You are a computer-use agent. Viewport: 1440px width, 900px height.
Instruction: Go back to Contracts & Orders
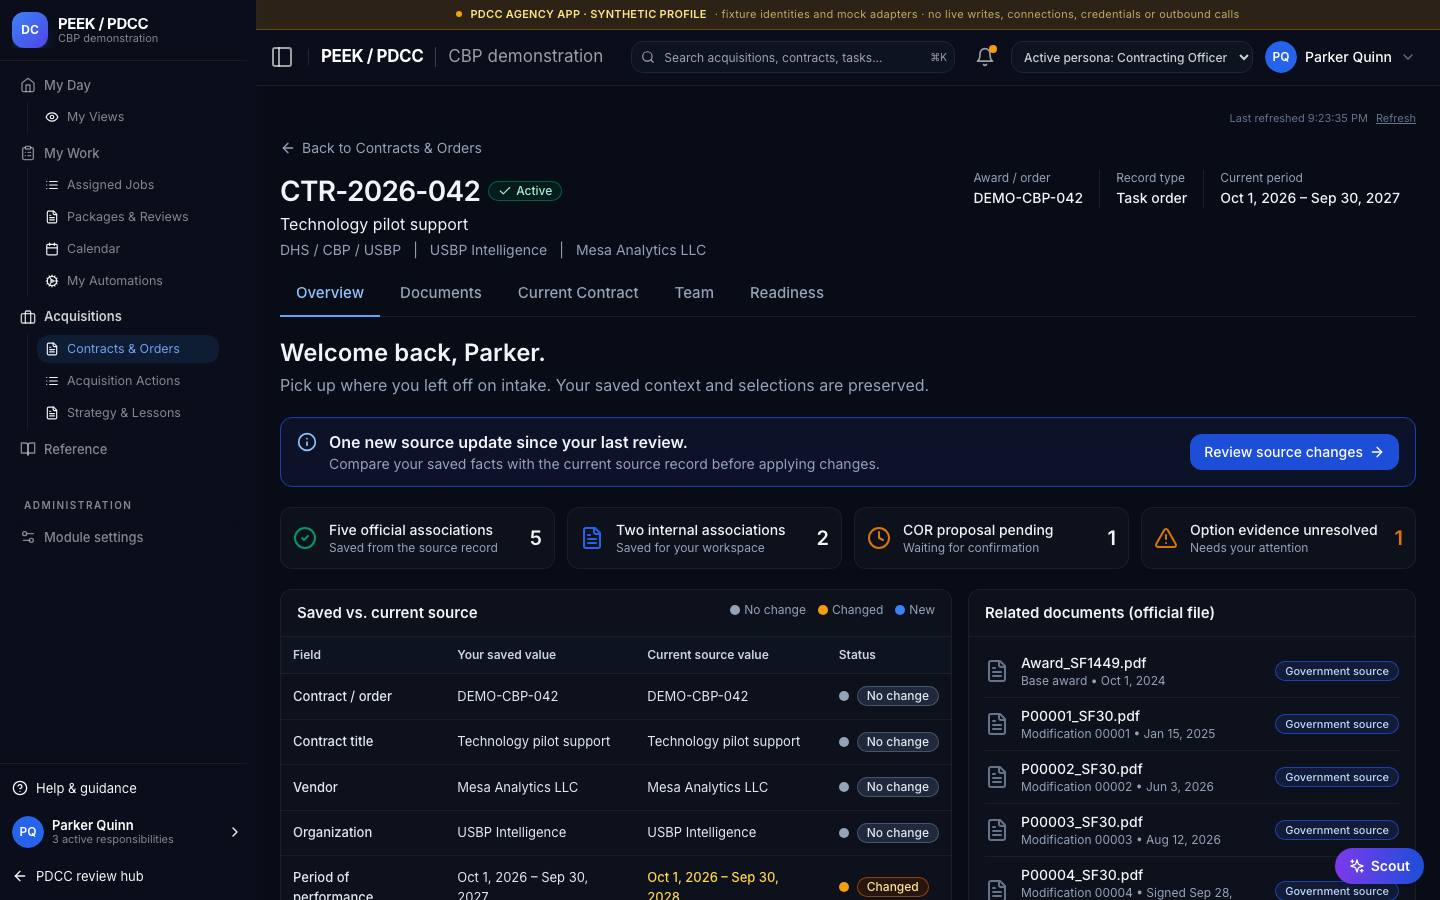pos(381,148)
